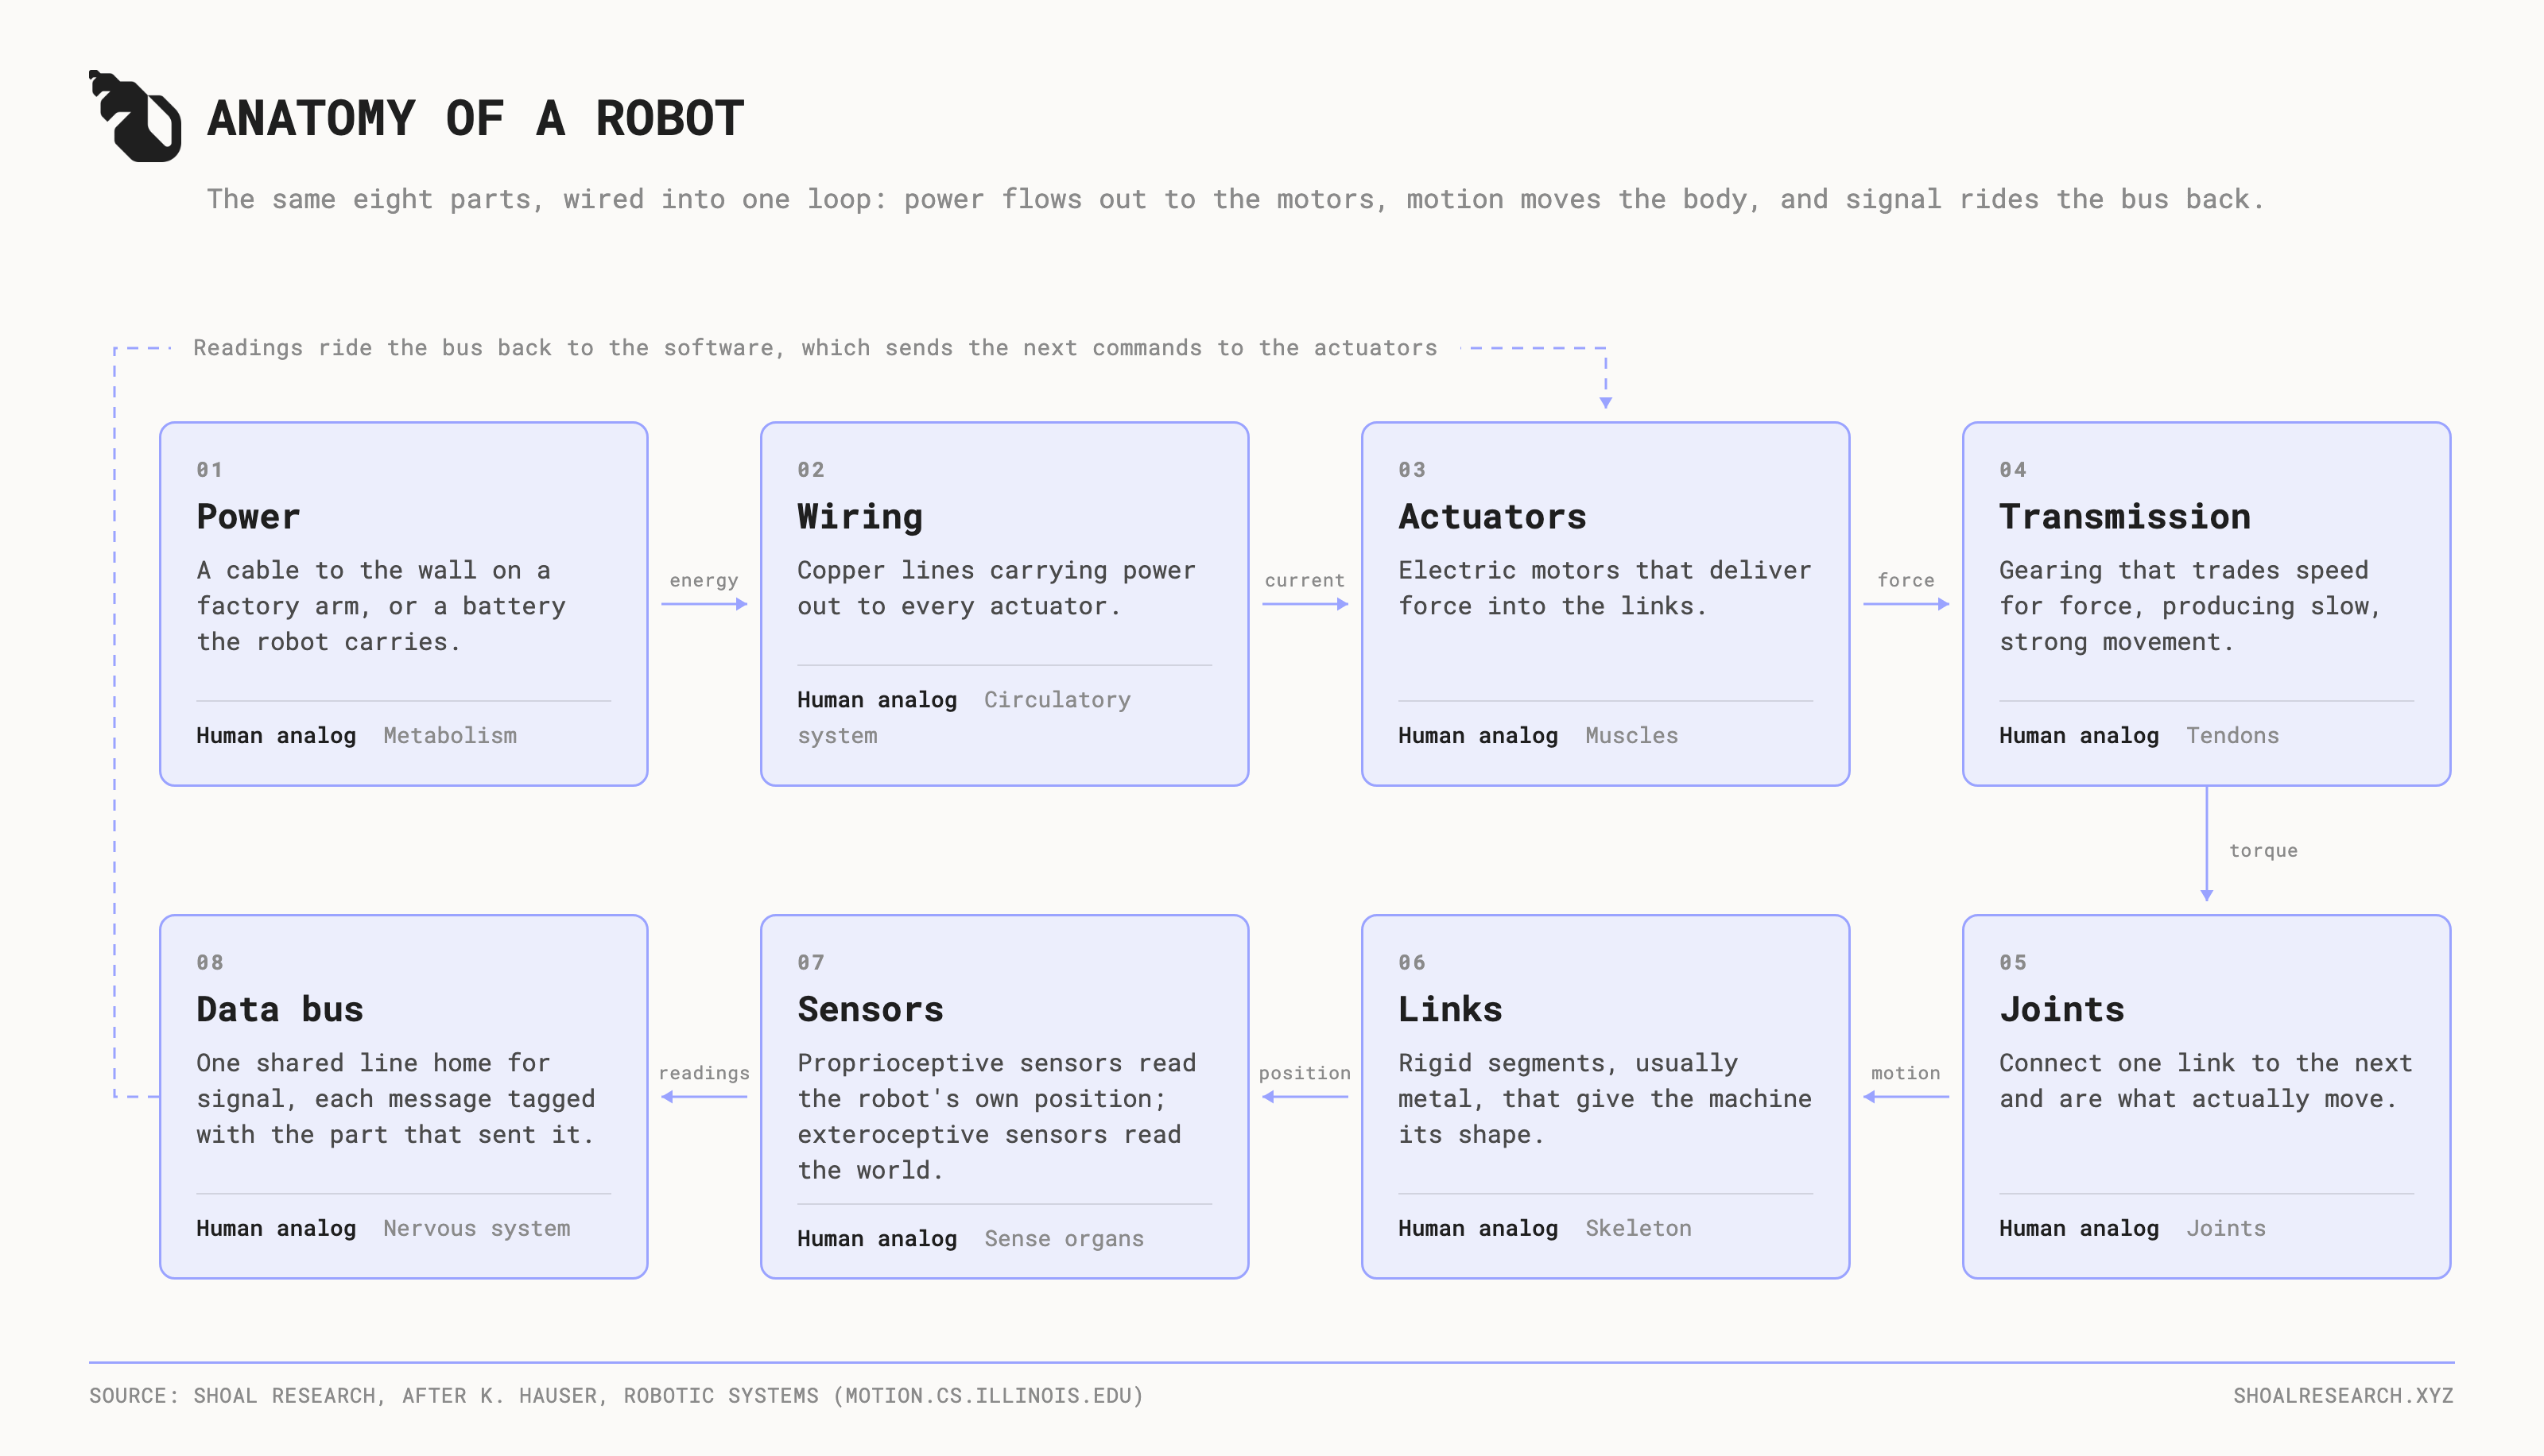
Task: Click the Sensors card heading
Action: tap(870, 1009)
